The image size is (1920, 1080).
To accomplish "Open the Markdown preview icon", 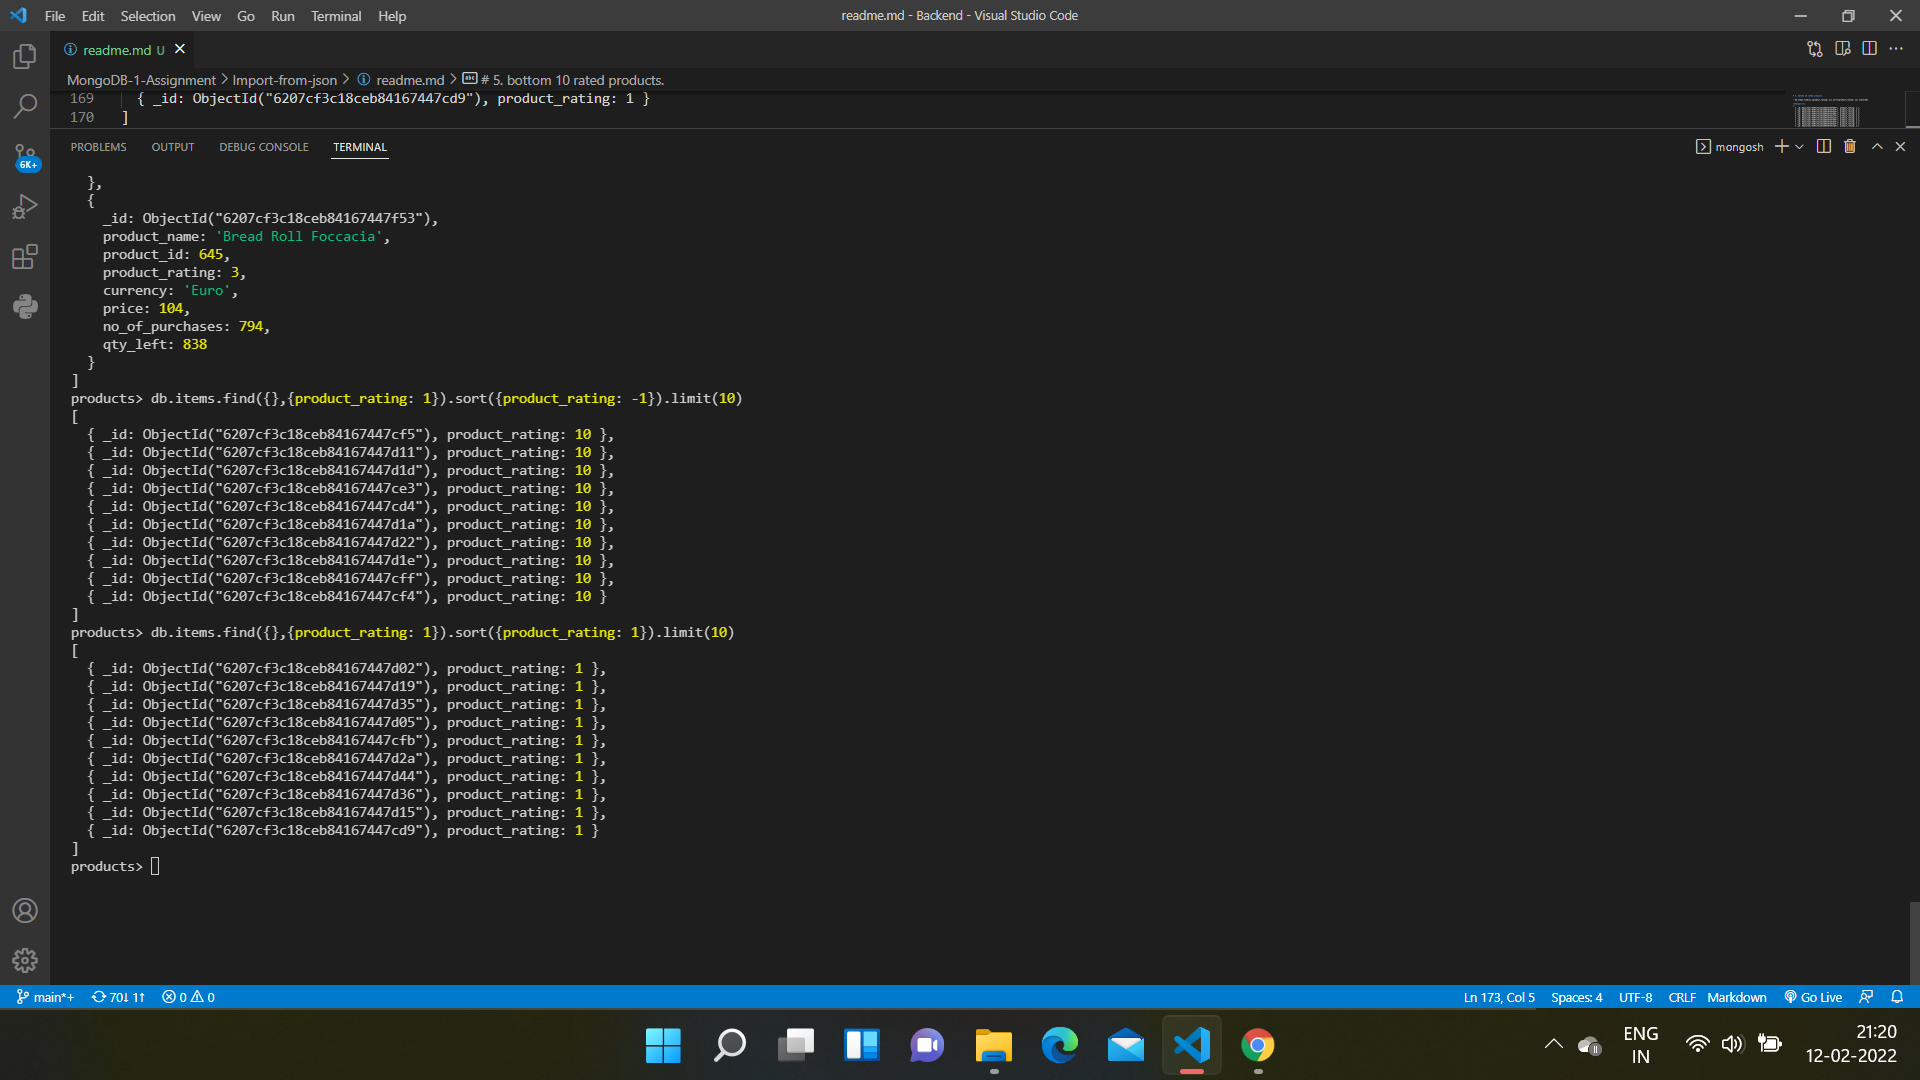I will [x=1843, y=48].
